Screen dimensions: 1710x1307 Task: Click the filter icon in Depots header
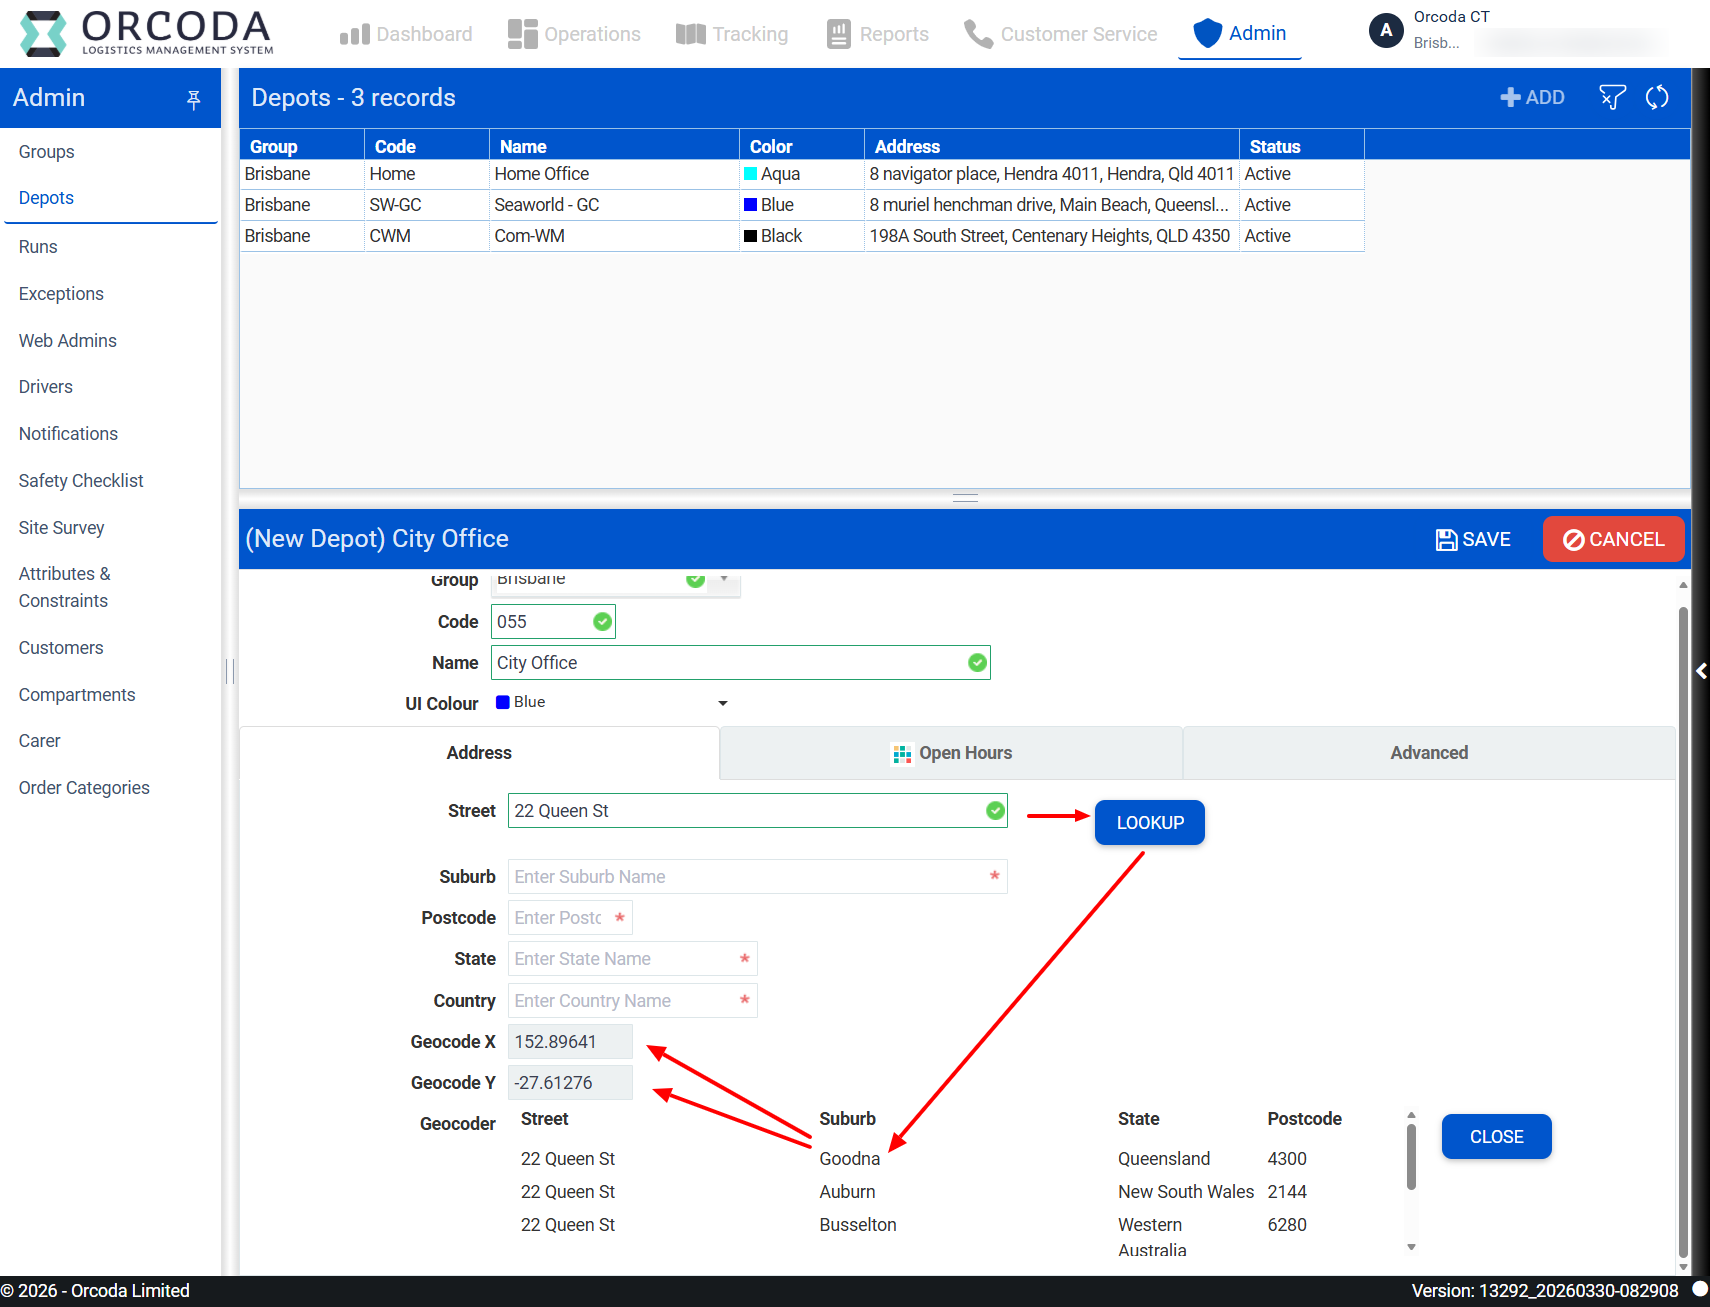[x=1612, y=97]
